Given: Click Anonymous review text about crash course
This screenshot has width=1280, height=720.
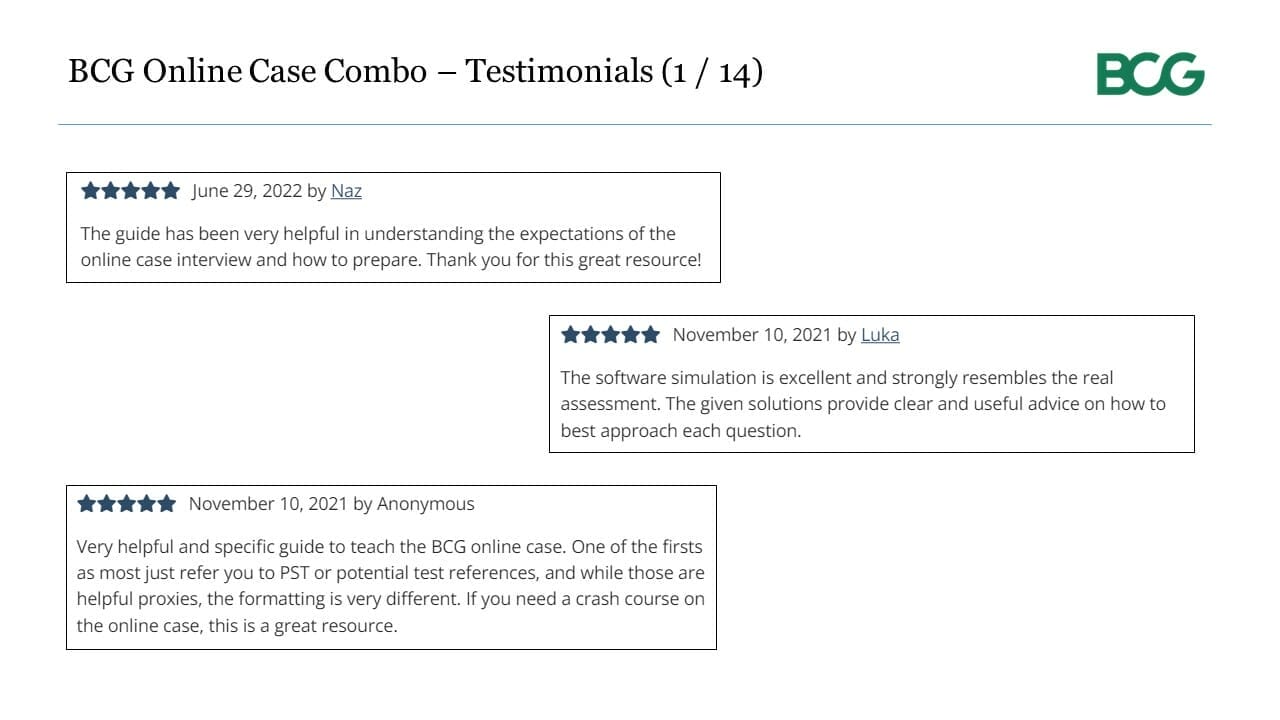Looking at the screenshot, I should coord(391,586).
